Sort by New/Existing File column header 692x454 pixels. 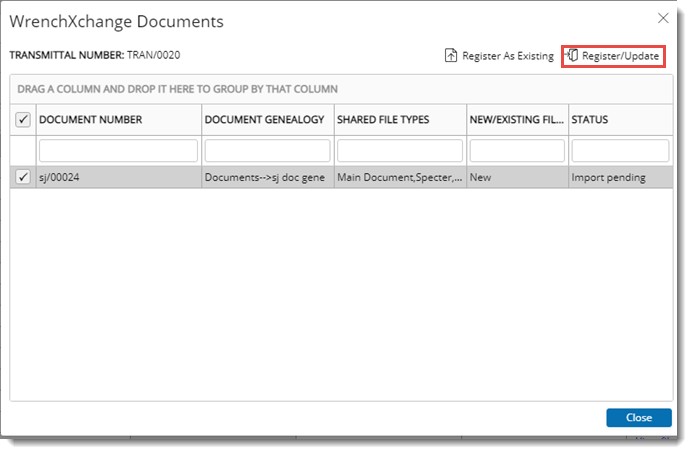click(x=517, y=120)
